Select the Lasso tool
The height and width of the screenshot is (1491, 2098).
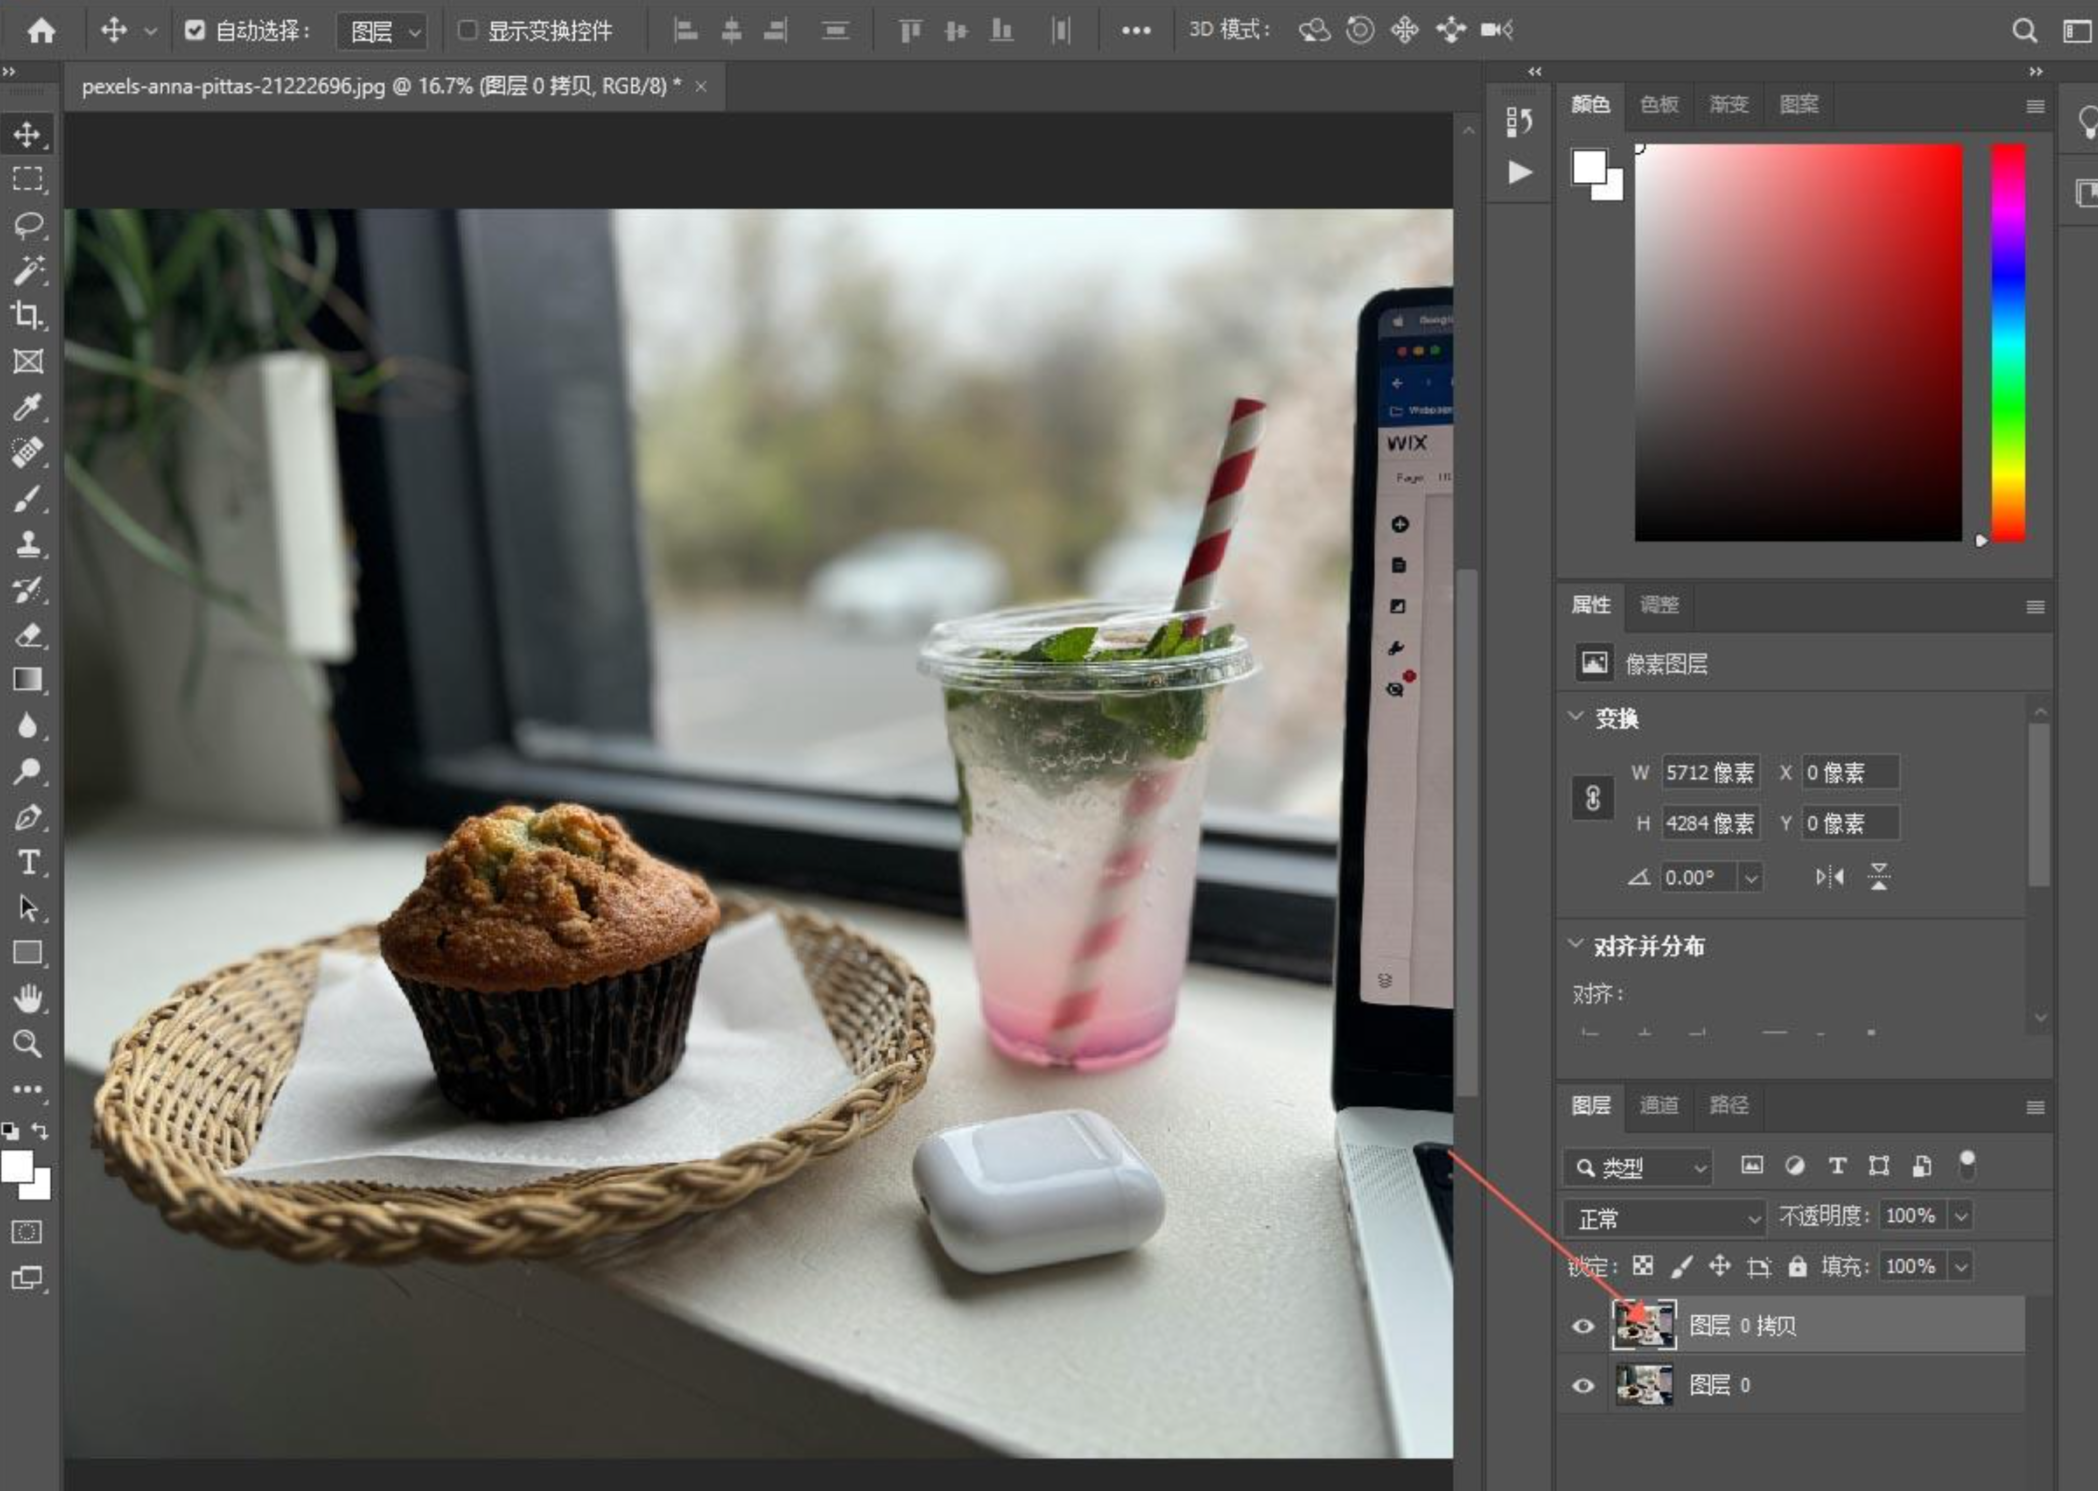28,225
